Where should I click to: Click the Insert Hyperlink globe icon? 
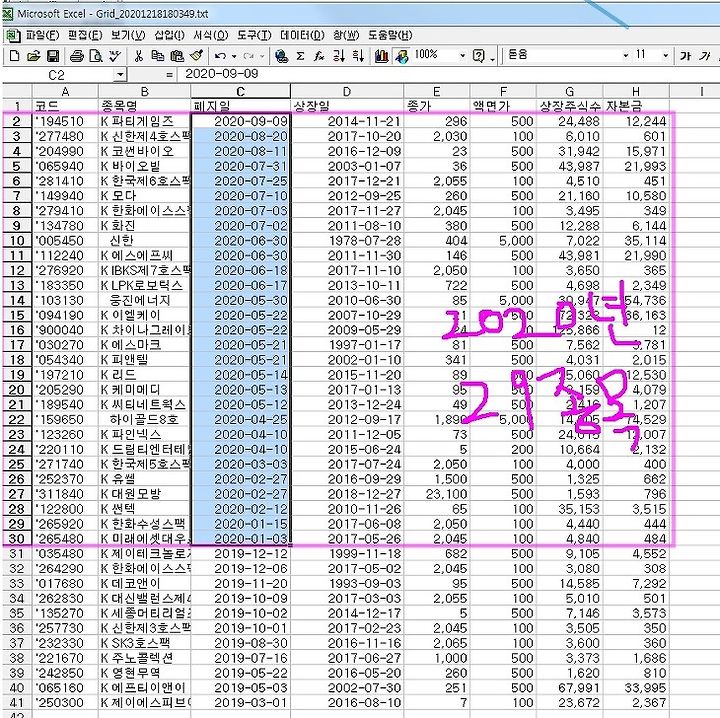coord(281,56)
